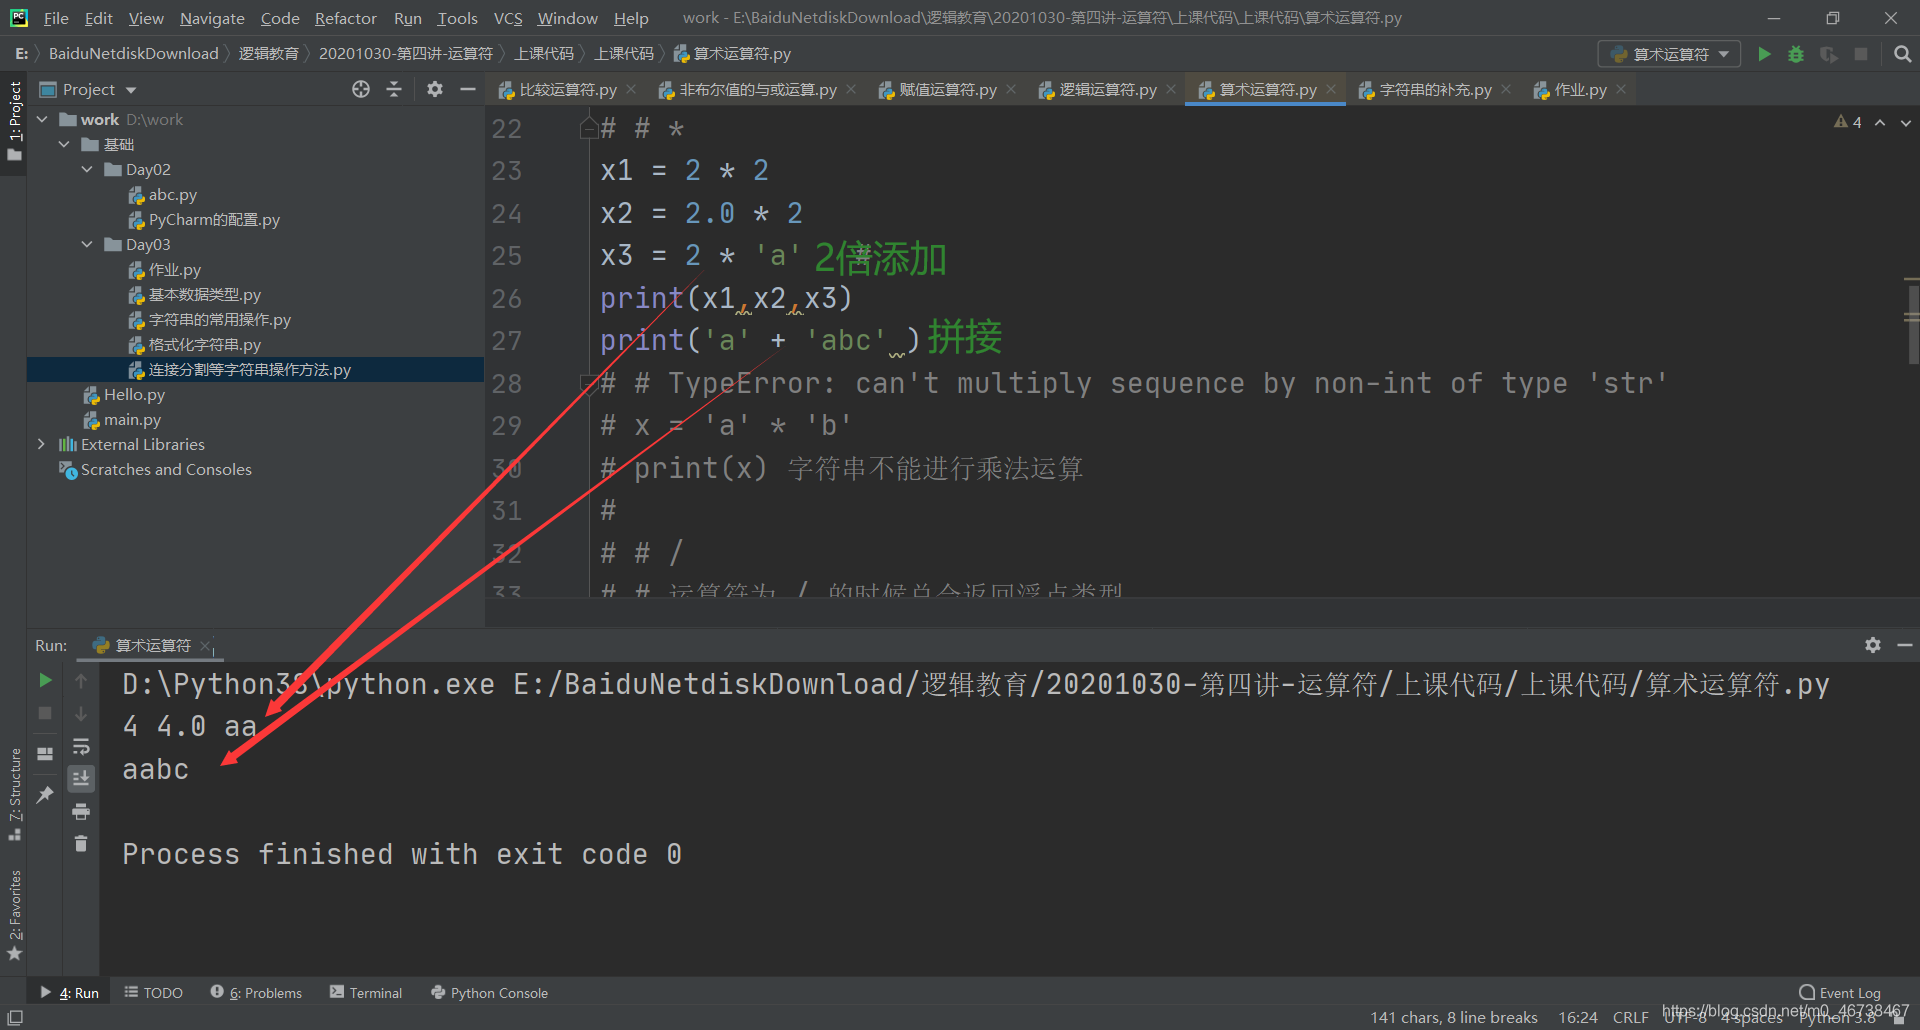
Task: Open Favorites side tool window
Action: click(x=15, y=915)
